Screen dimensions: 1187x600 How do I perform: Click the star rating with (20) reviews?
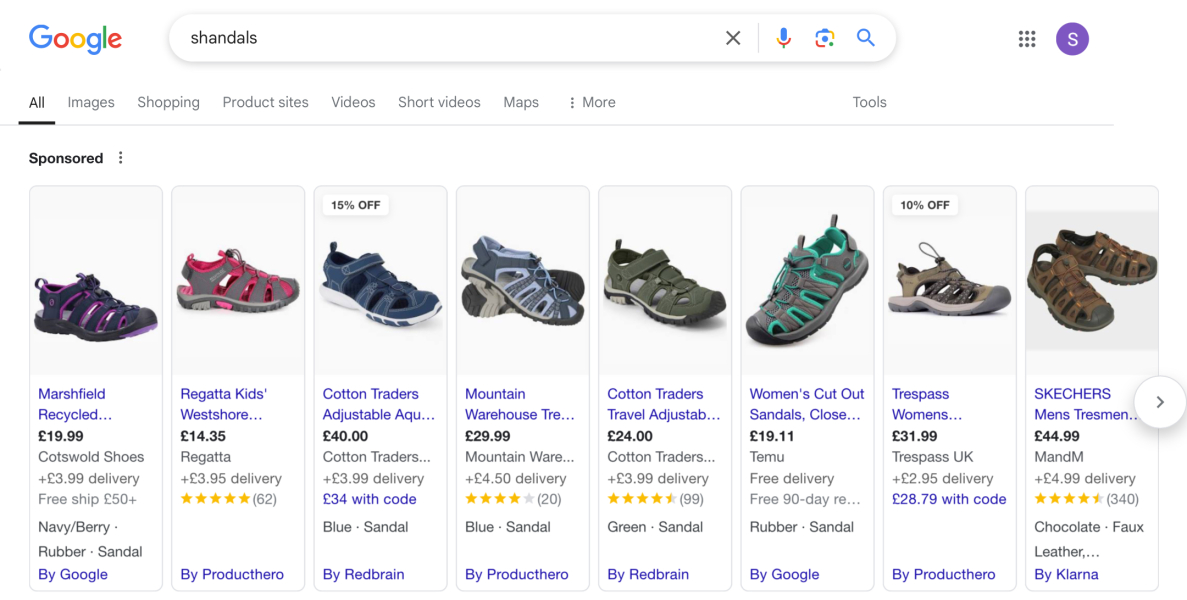coord(513,499)
